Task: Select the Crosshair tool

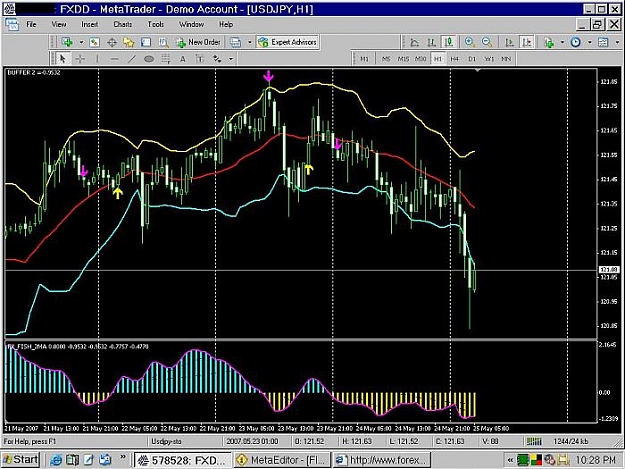Action: 80,59
